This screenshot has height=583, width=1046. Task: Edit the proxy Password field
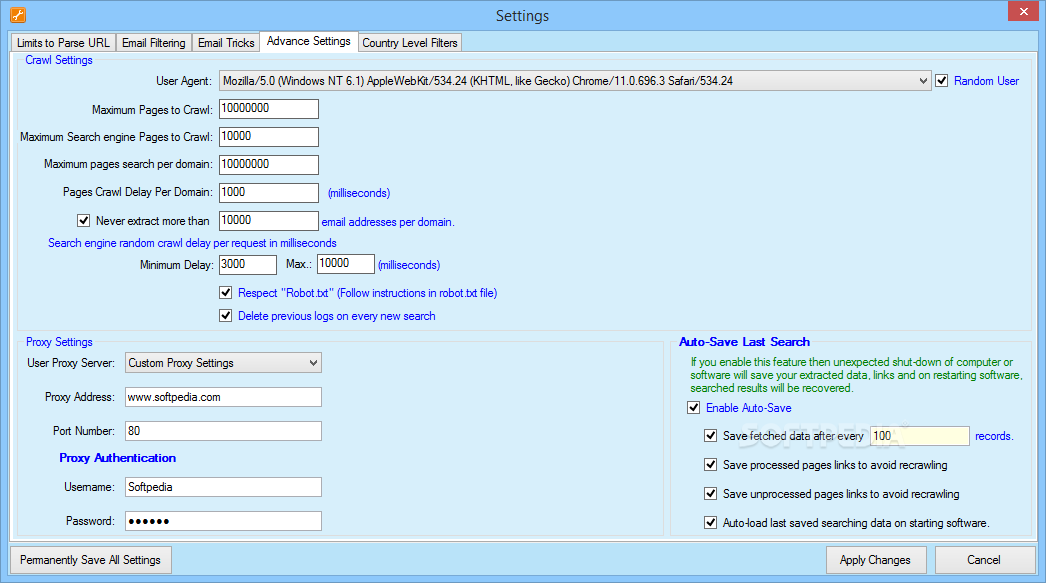pos(223,521)
